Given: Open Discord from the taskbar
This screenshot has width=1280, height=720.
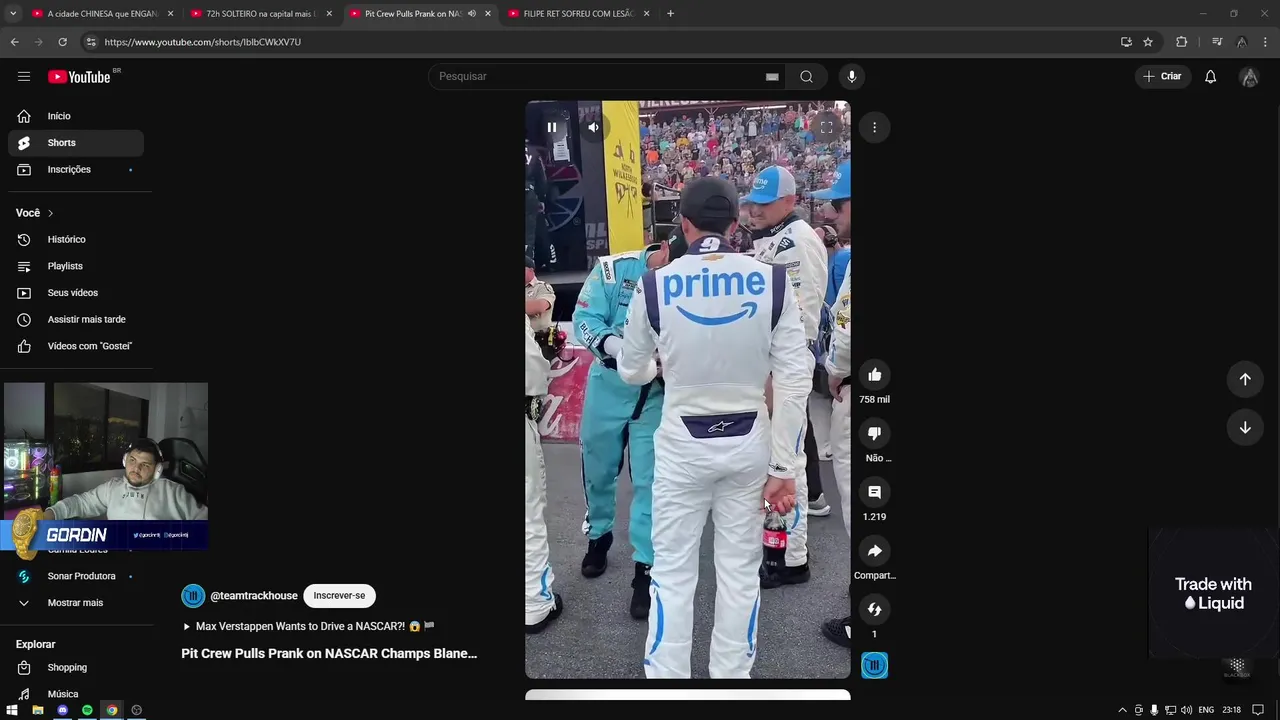Looking at the screenshot, I should pos(62,710).
